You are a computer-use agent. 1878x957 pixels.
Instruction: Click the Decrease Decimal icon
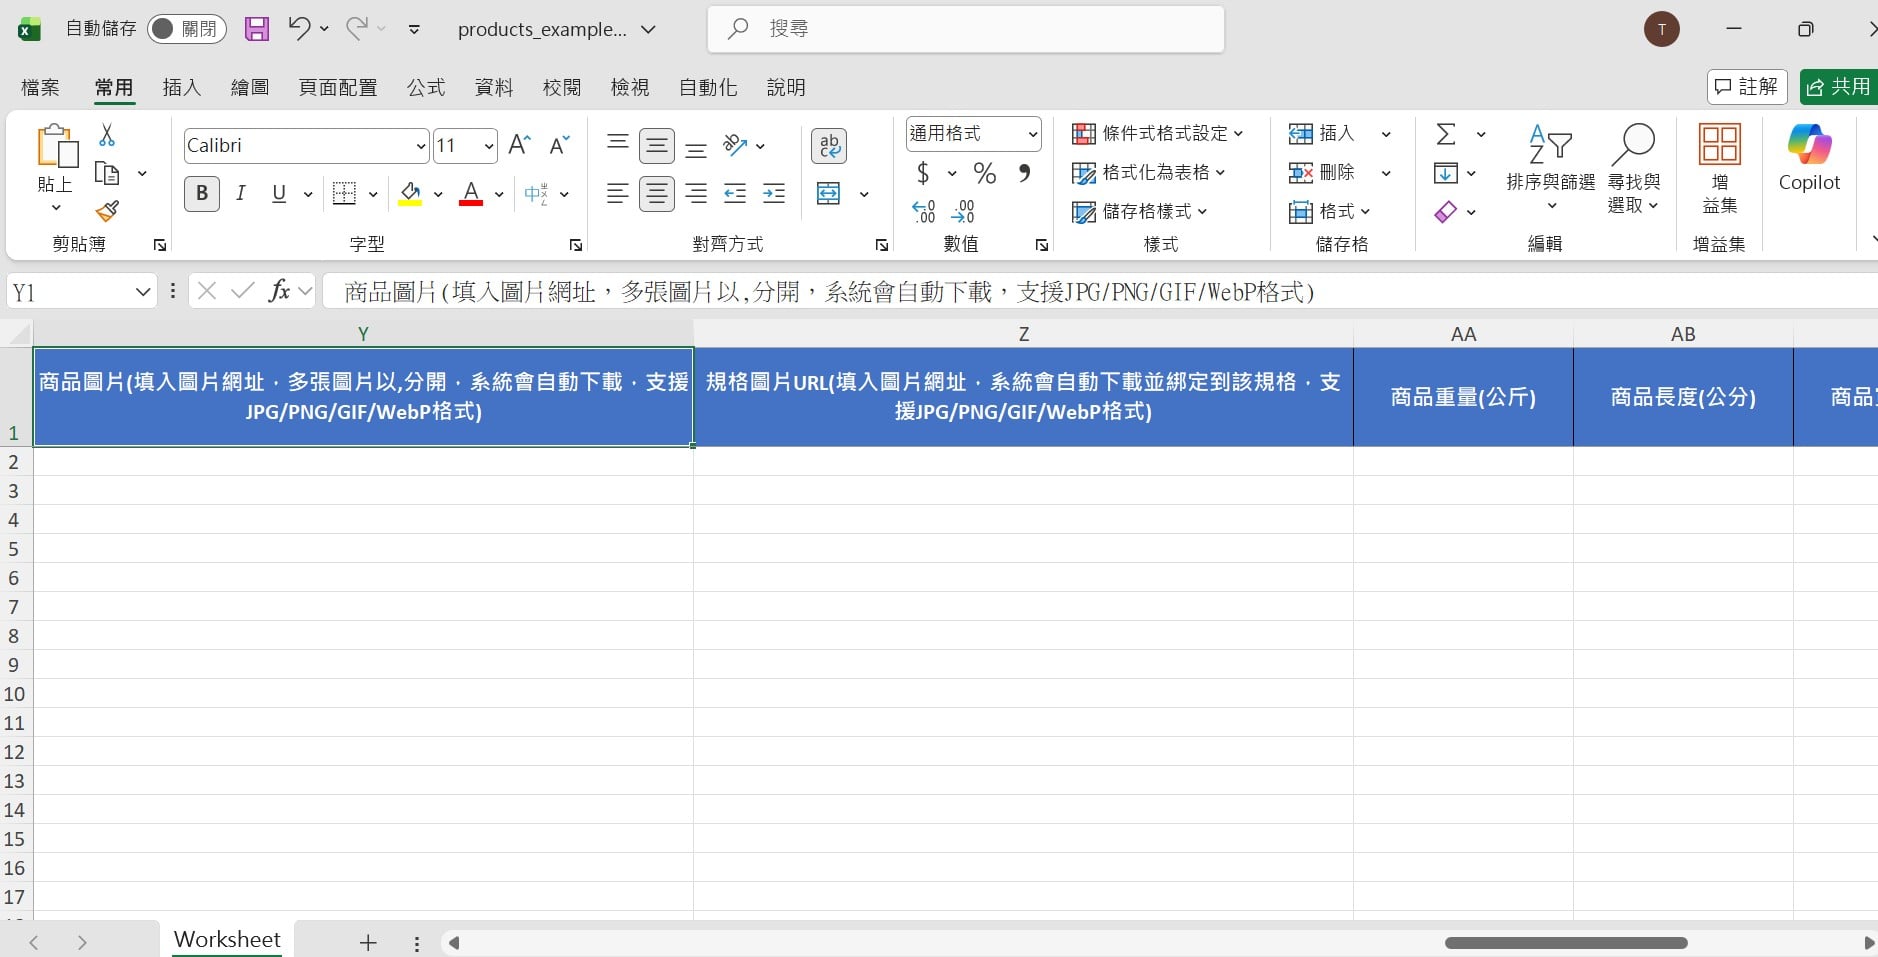click(x=962, y=211)
